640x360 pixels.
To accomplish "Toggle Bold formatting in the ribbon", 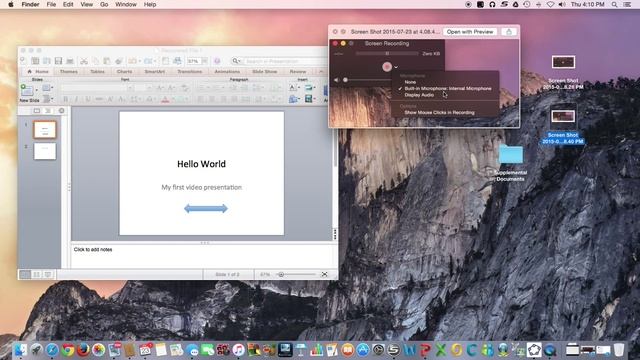I will (65, 99).
